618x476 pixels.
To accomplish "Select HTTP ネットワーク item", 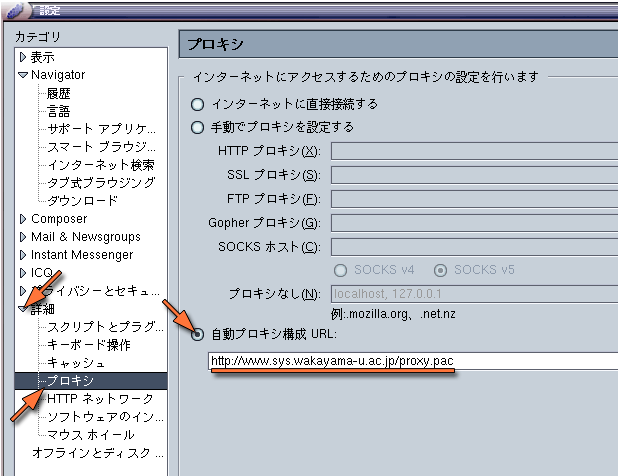I will (100, 399).
